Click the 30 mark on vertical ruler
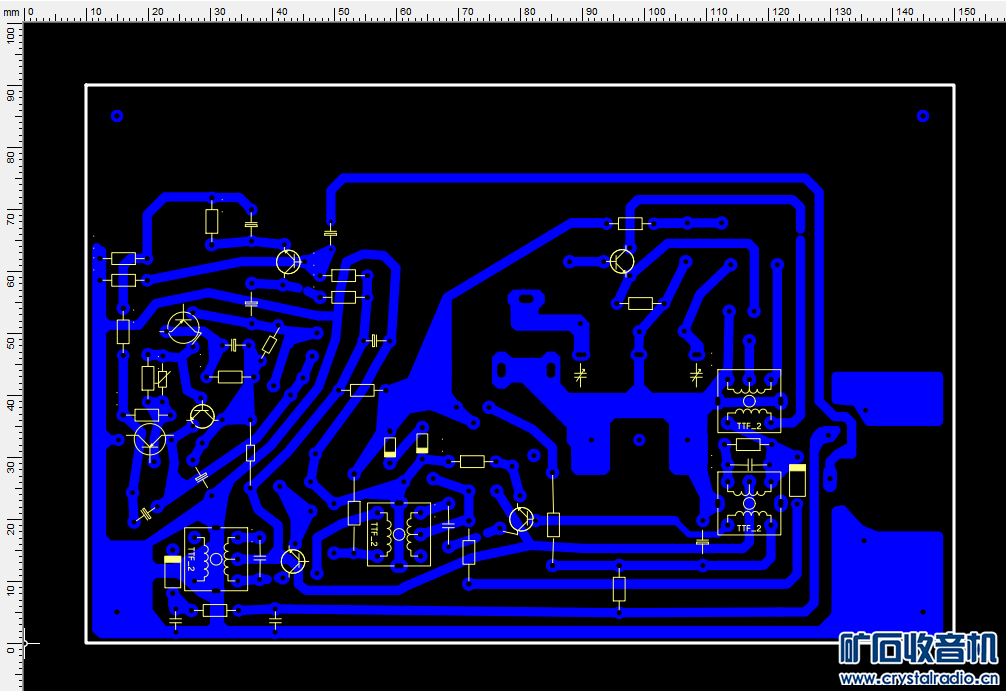The width and height of the screenshot is (1006, 691). click(10, 466)
